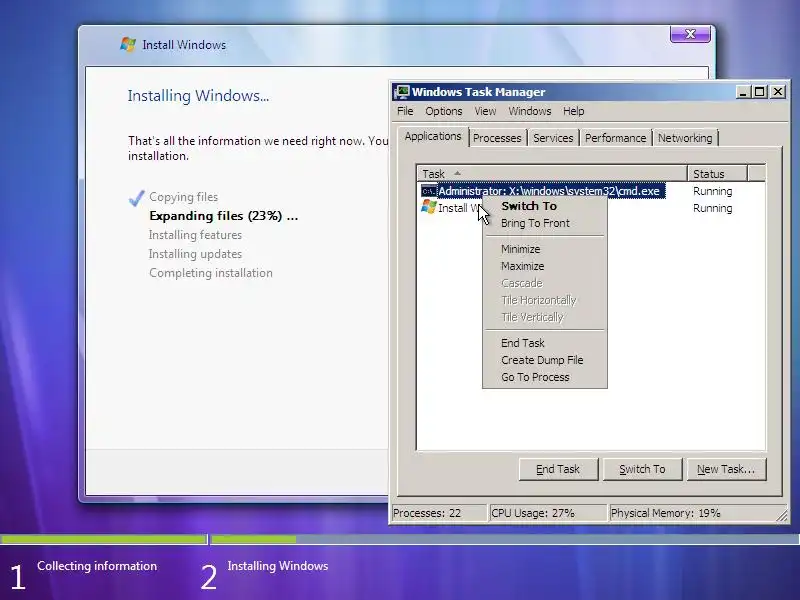Click Expanding files (23%) step text
The height and width of the screenshot is (600, 800).
pos(223,216)
